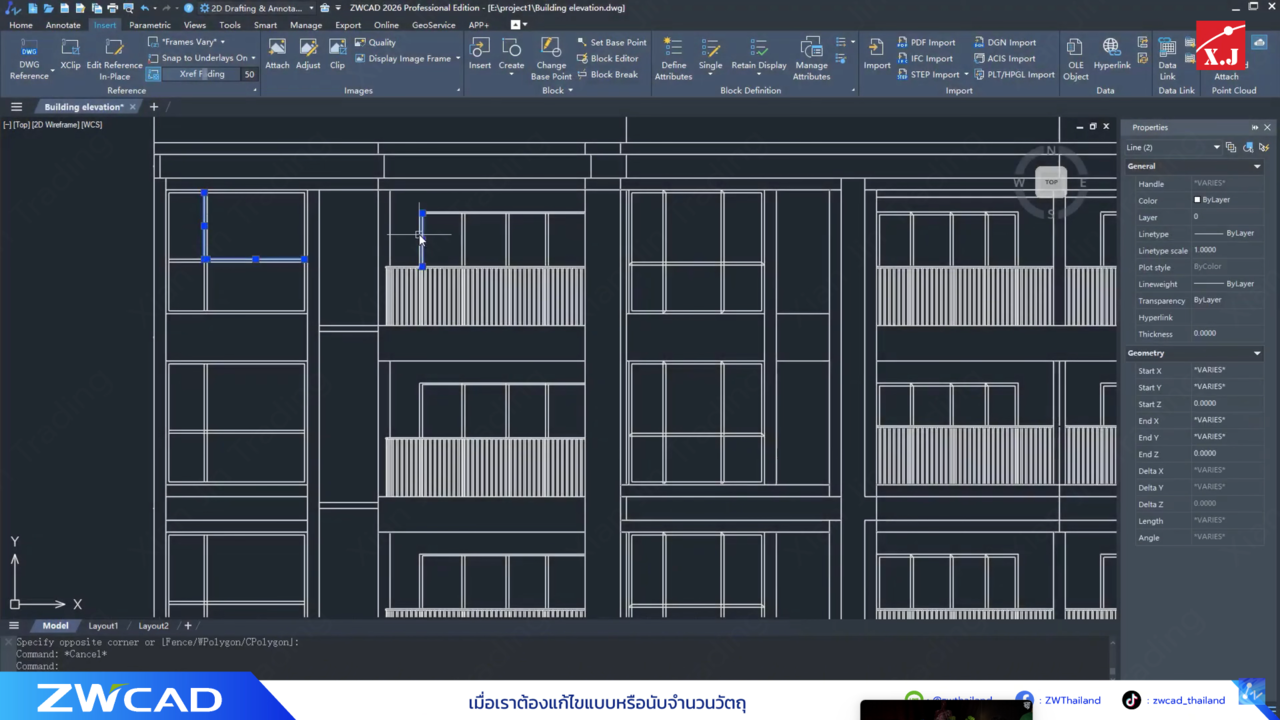This screenshot has height=720, width=1280.
Task: Choose IFC Import
Action: tap(925, 58)
